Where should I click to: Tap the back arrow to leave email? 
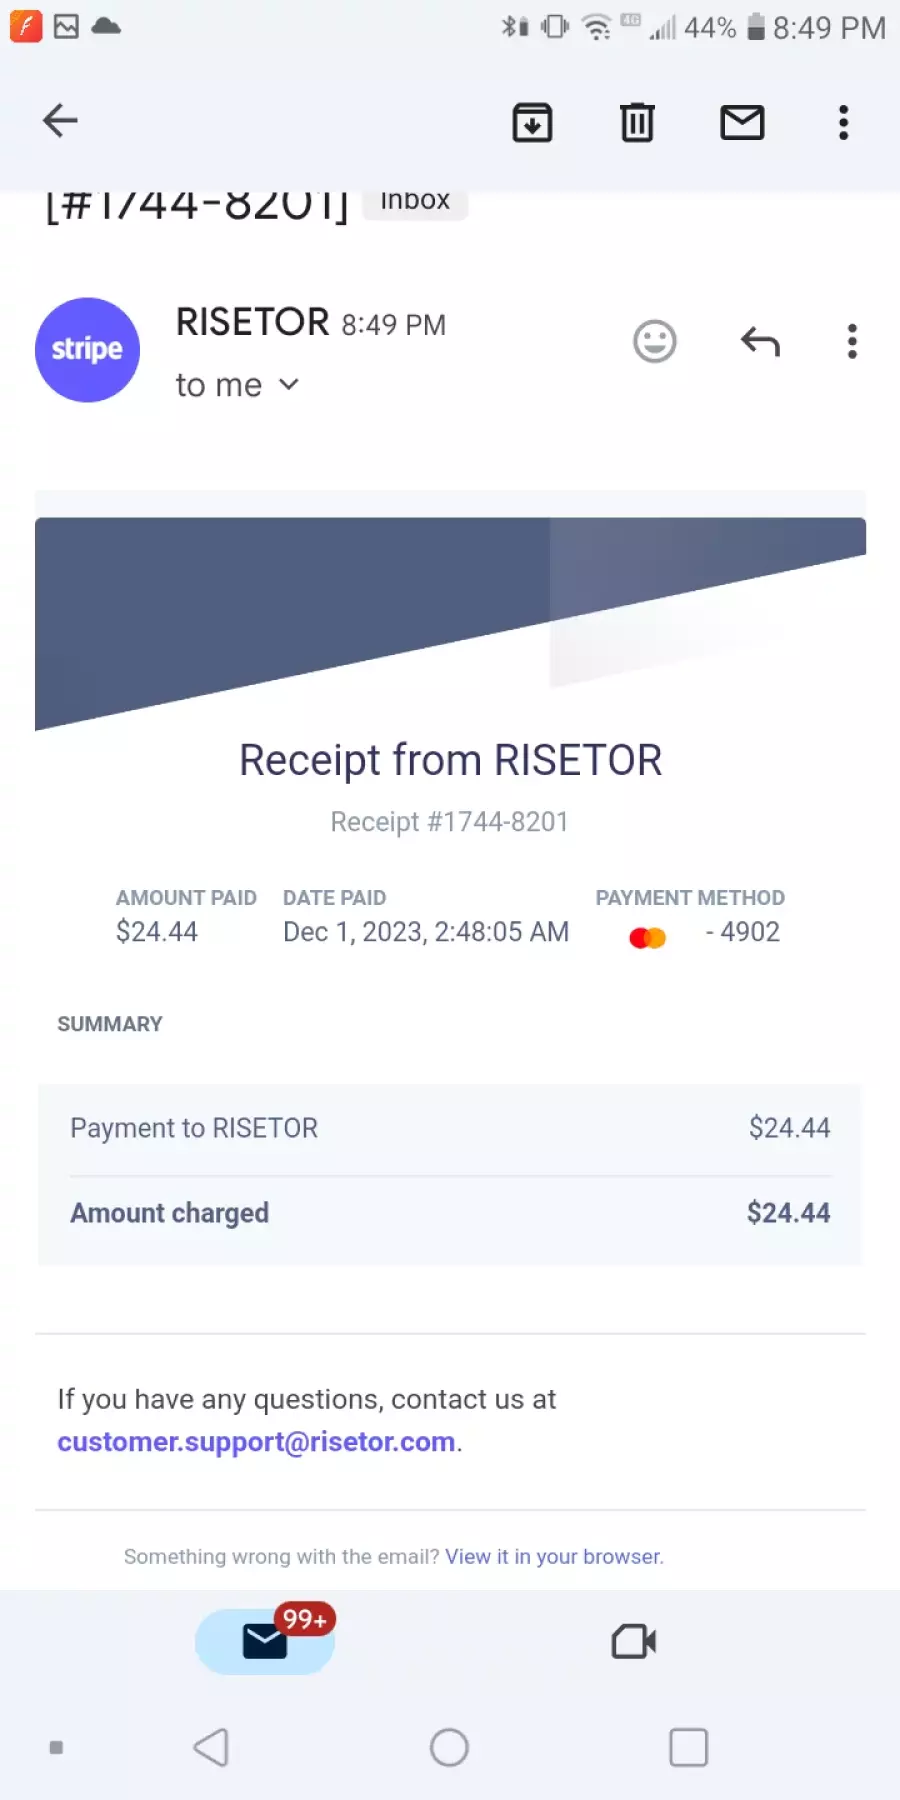click(x=60, y=121)
